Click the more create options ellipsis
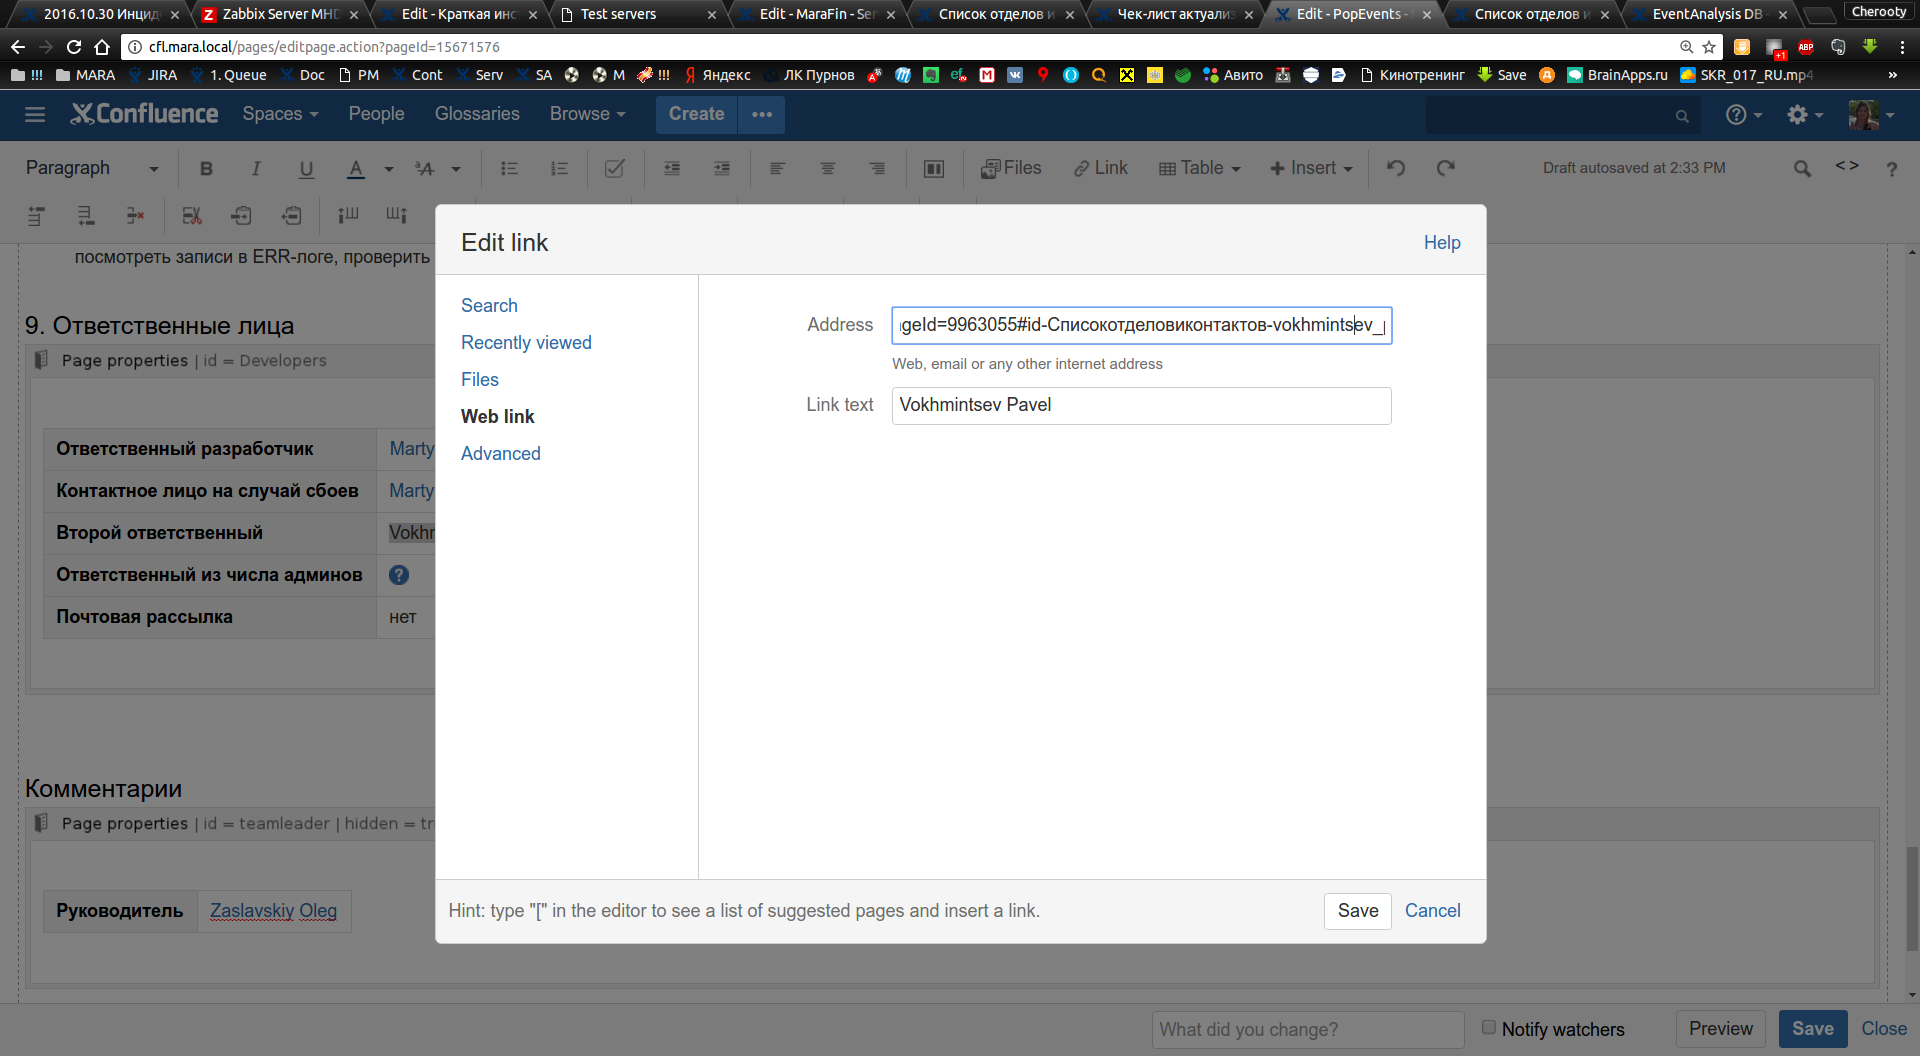1920x1056 pixels. tap(762, 114)
